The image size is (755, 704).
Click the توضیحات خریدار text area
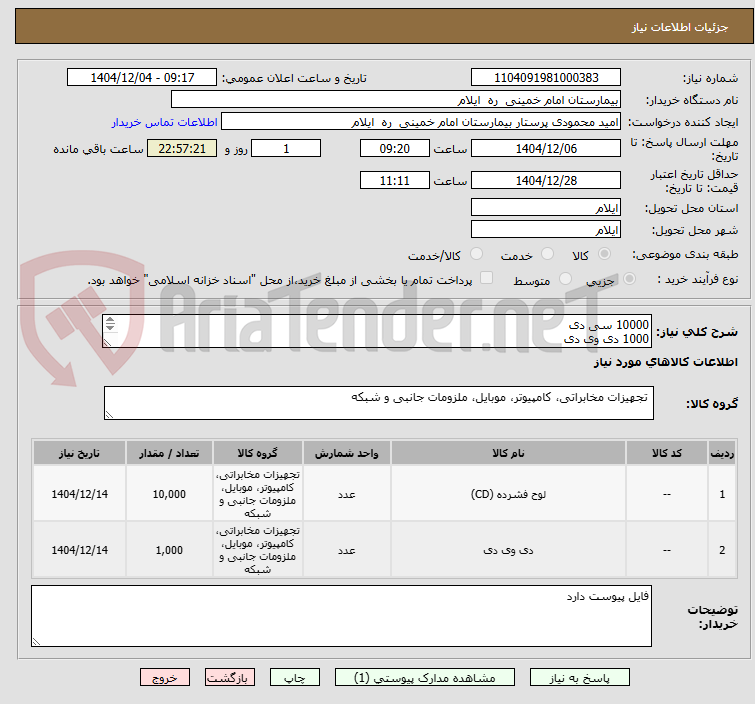point(341,616)
